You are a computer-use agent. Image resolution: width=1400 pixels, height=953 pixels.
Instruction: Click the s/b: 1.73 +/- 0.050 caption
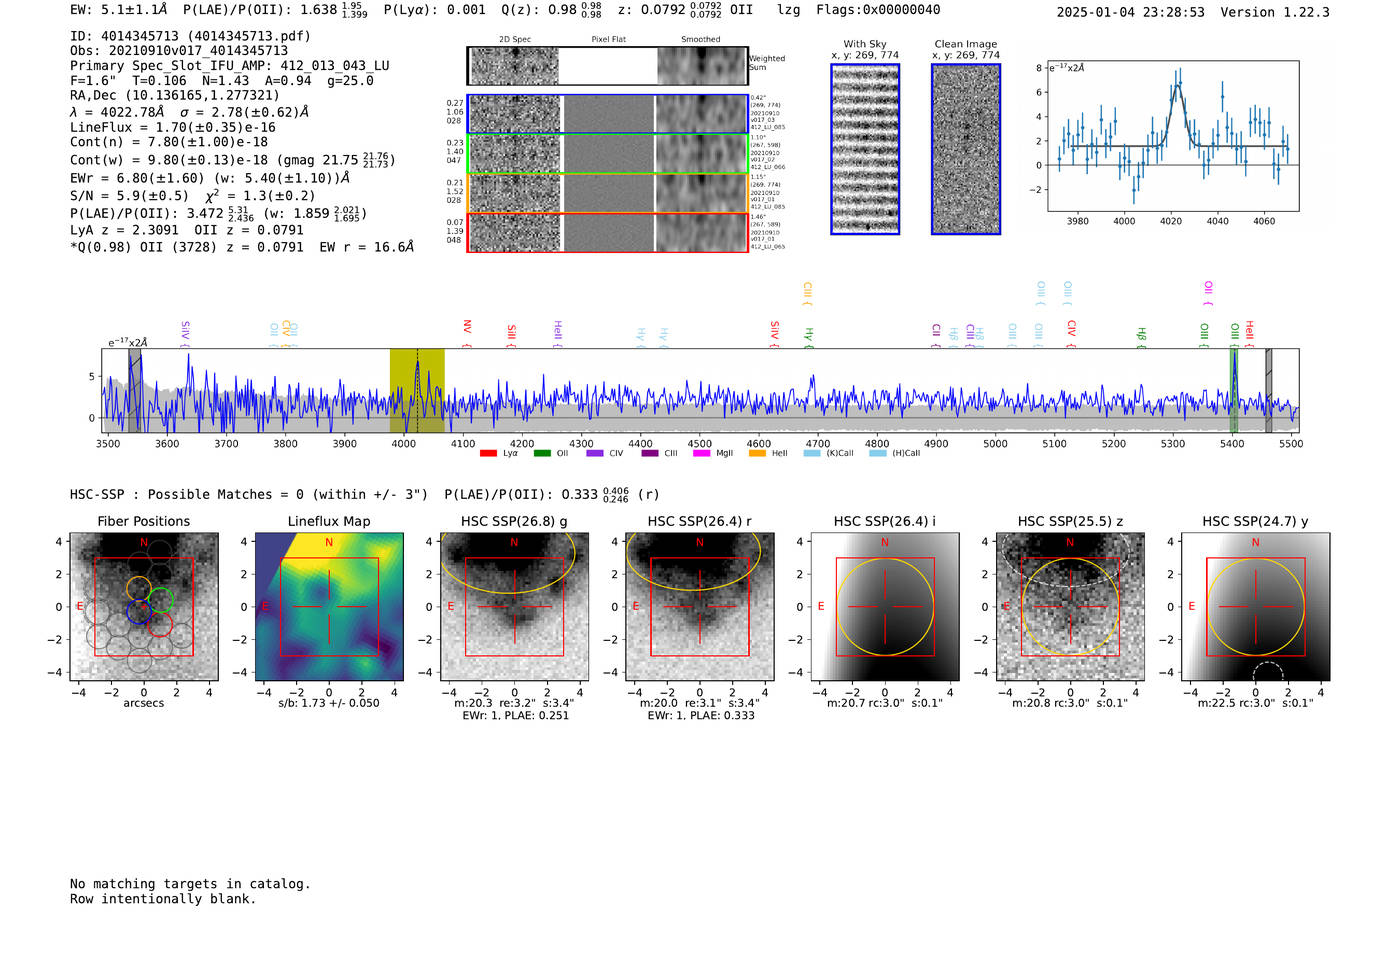click(329, 703)
